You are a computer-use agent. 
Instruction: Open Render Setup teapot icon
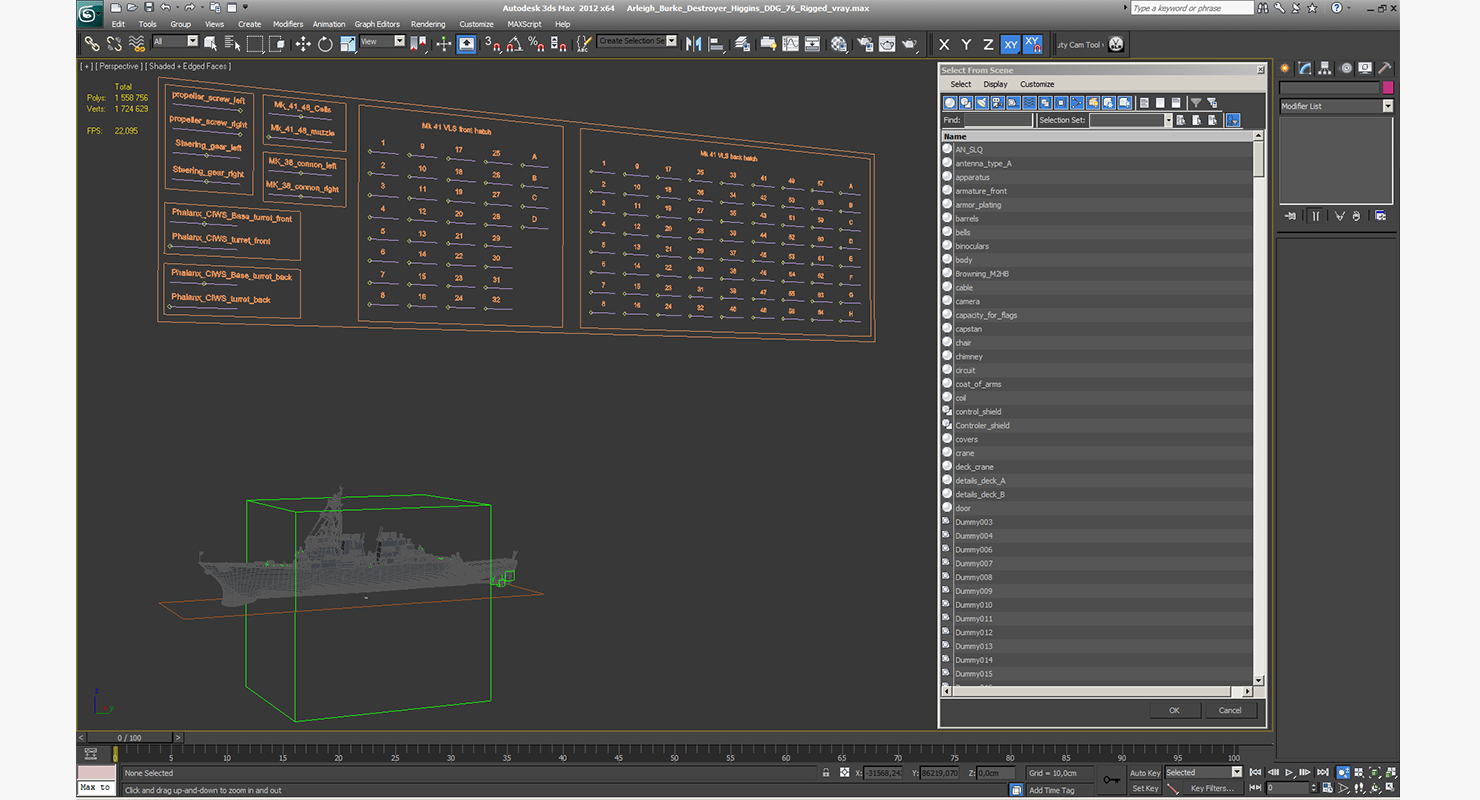coord(864,44)
